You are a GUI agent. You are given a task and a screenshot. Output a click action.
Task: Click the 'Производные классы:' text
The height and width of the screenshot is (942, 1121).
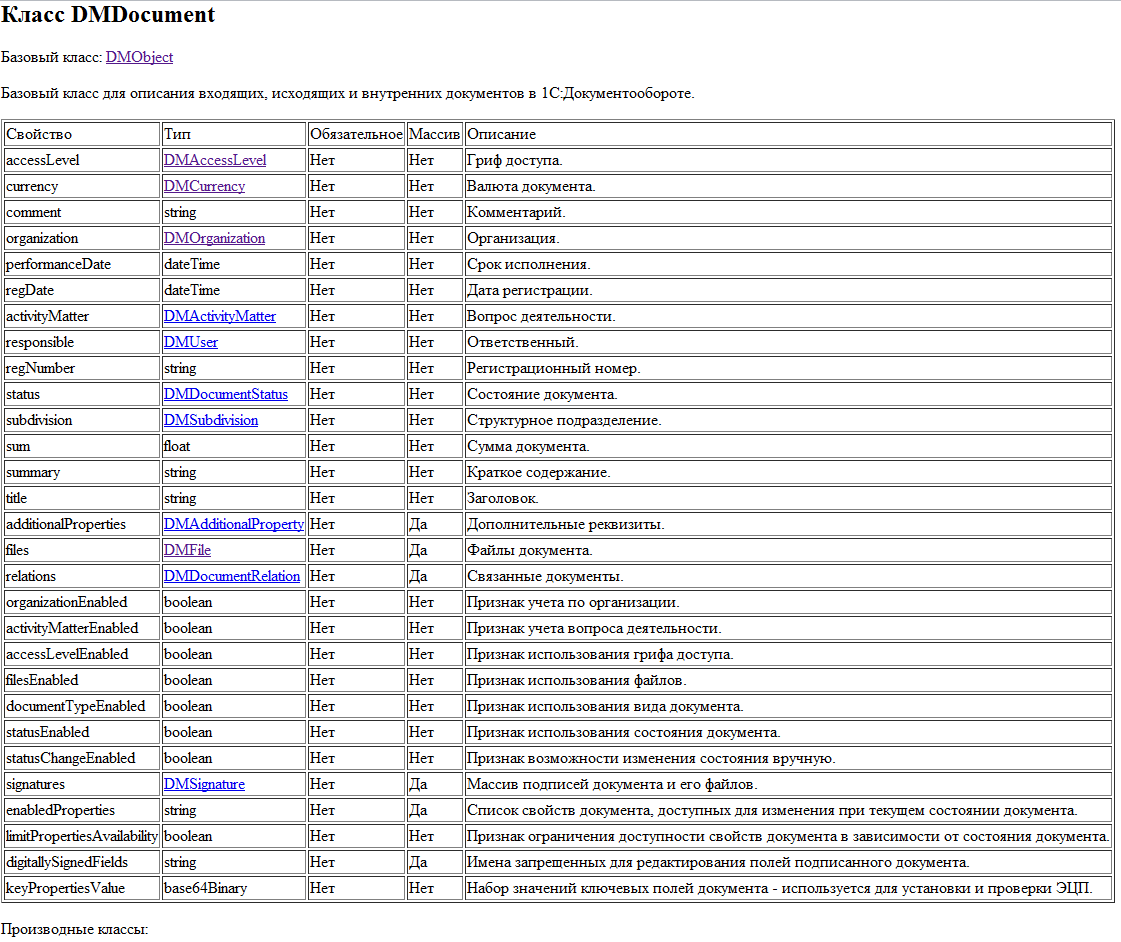(x=74, y=929)
